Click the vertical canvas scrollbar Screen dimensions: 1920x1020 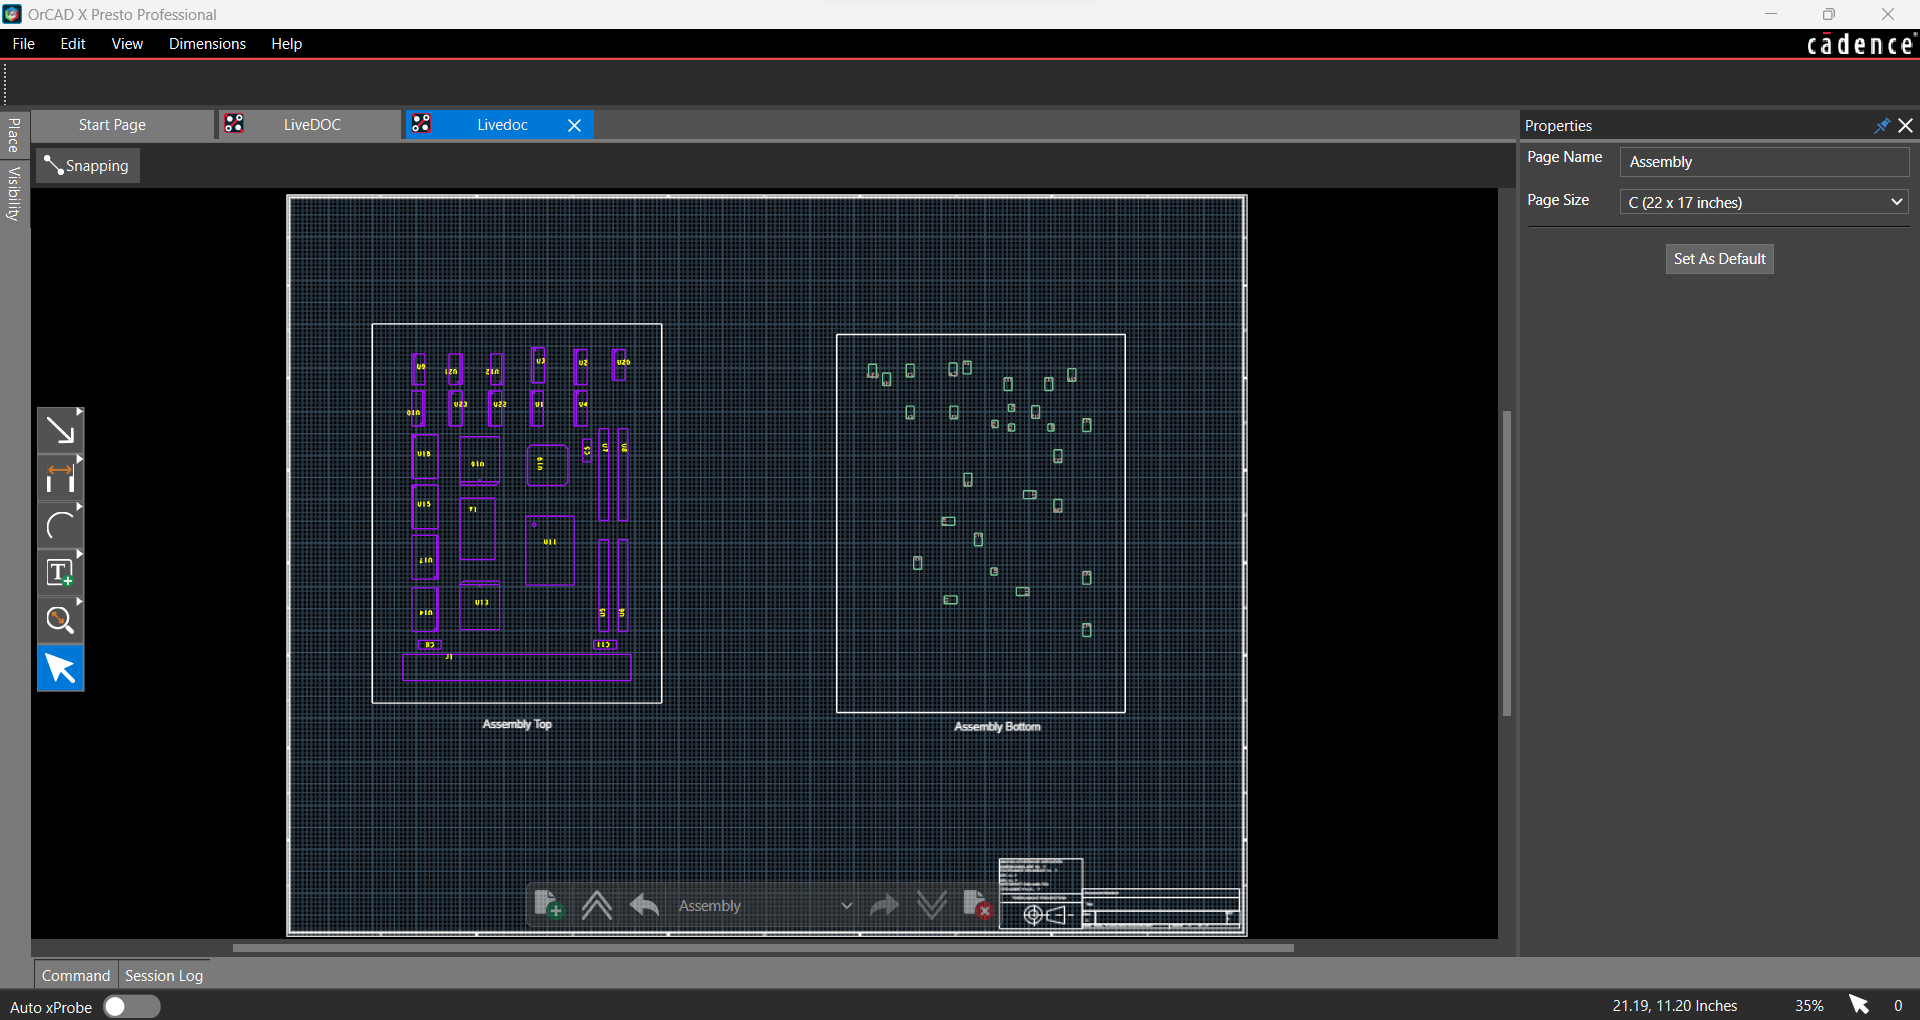[1506, 562]
